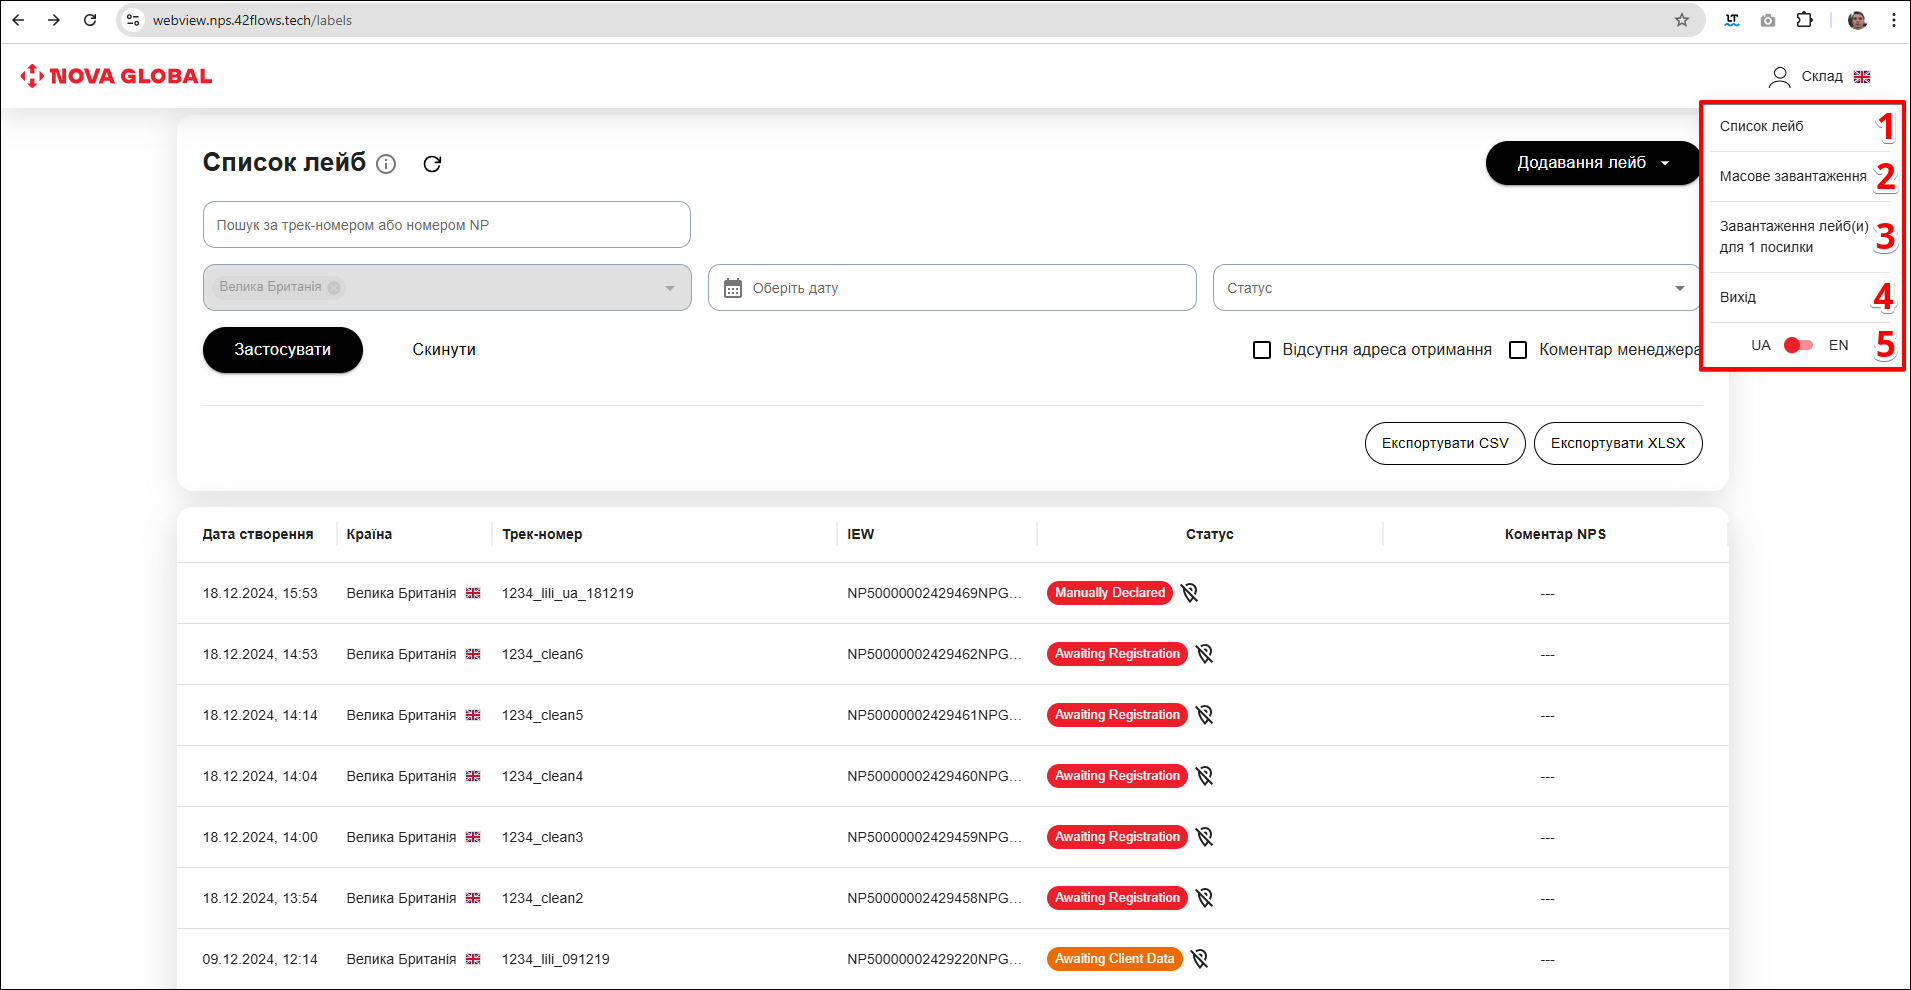
Task: Click the Awaiting Client Data status badge
Action: tap(1115, 959)
